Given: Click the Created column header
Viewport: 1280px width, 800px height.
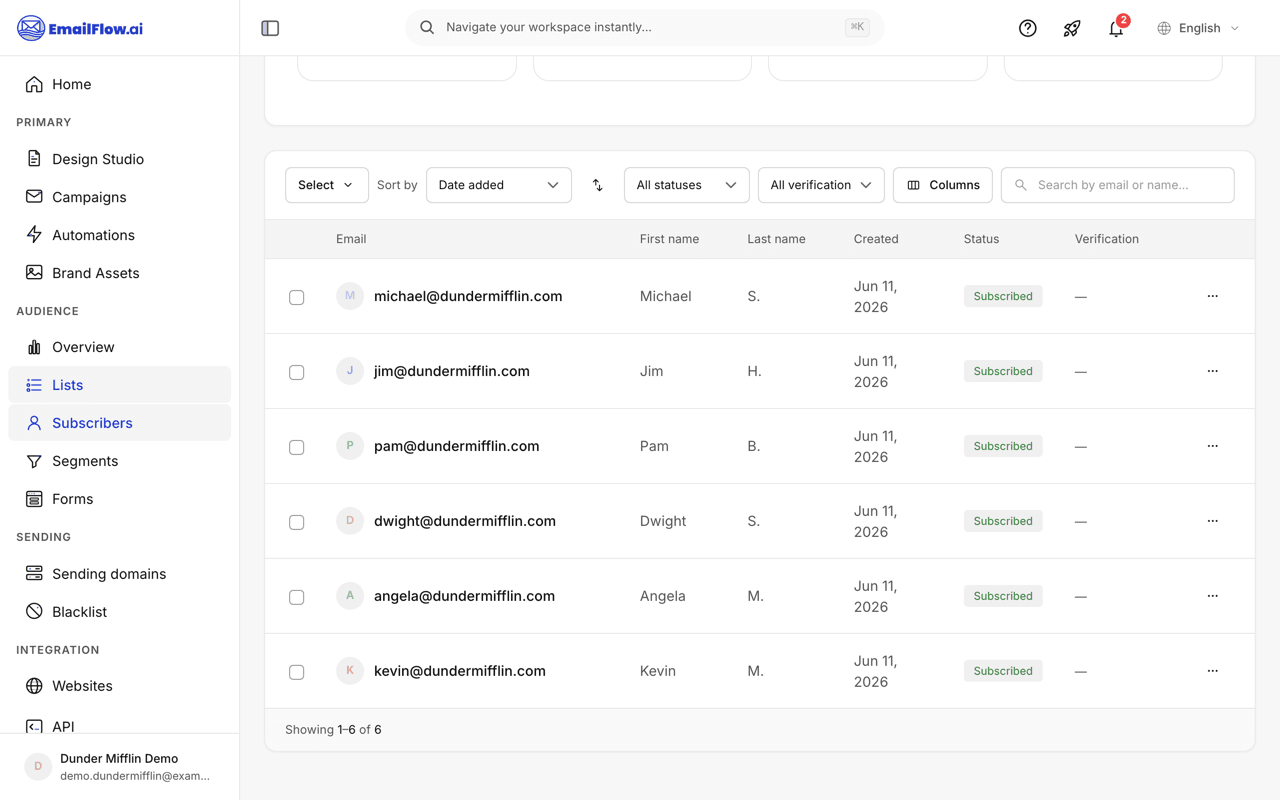Looking at the screenshot, I should 876,239.
